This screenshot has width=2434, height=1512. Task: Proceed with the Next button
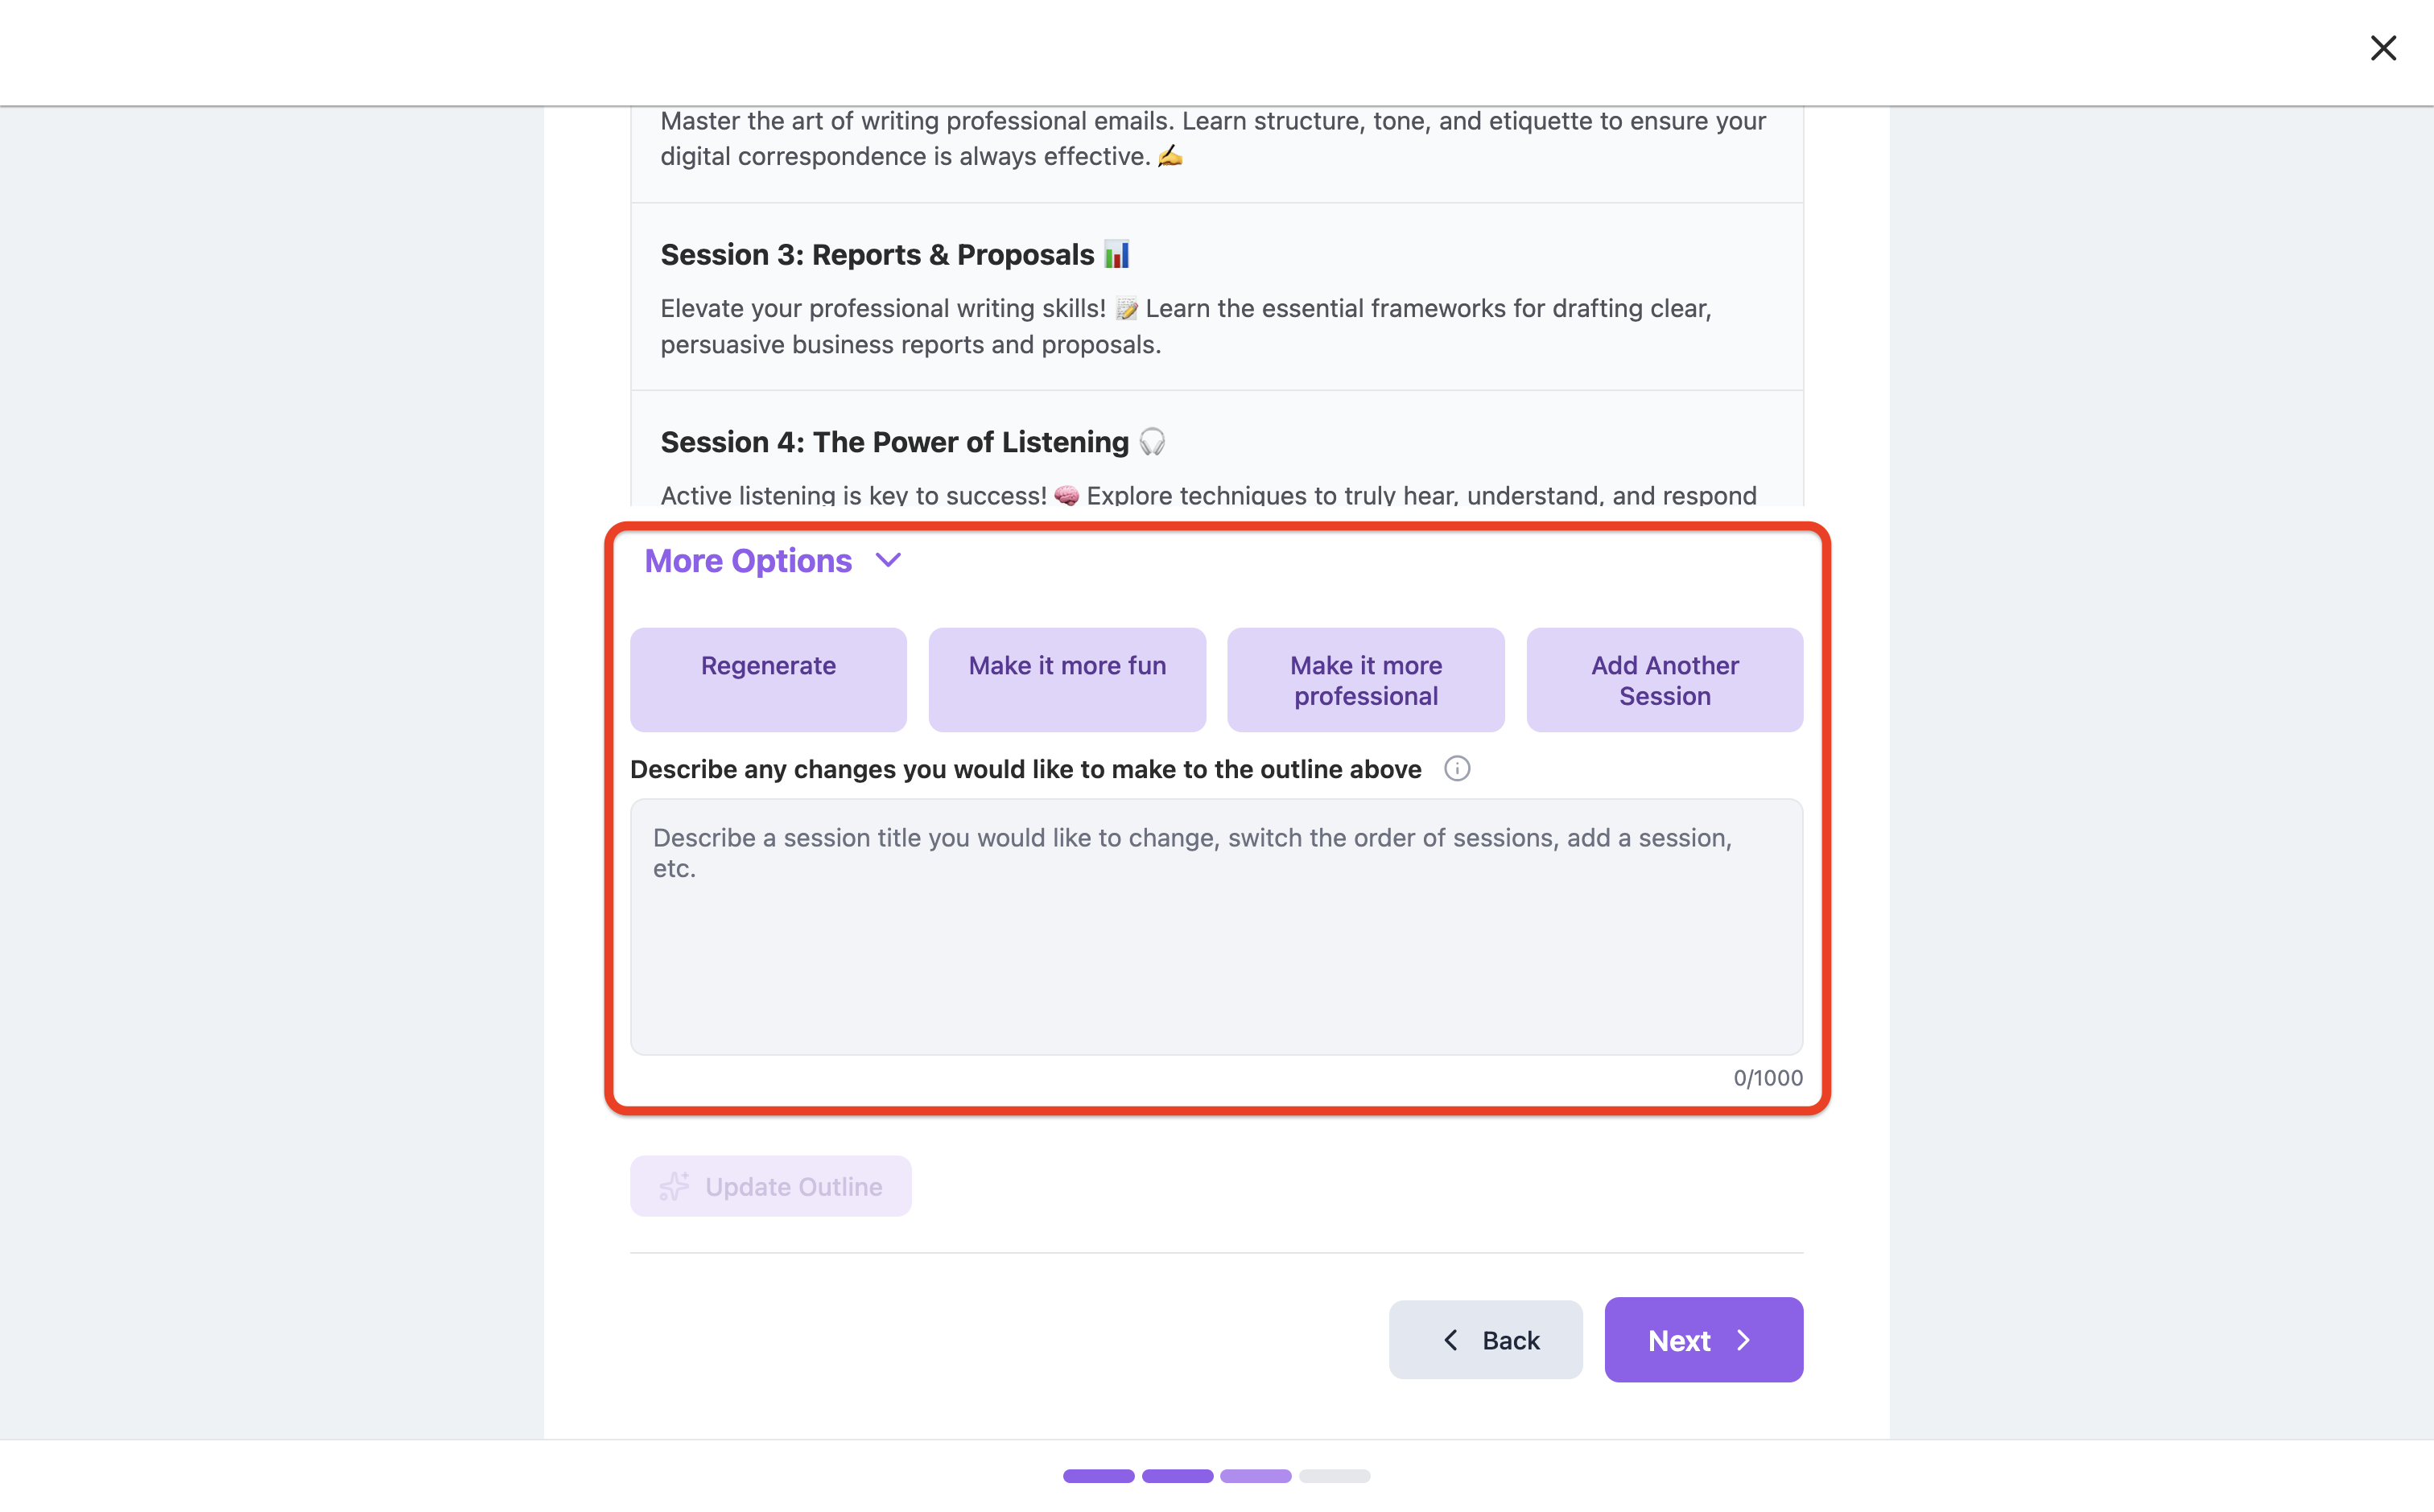(x=1703, y=1340)
